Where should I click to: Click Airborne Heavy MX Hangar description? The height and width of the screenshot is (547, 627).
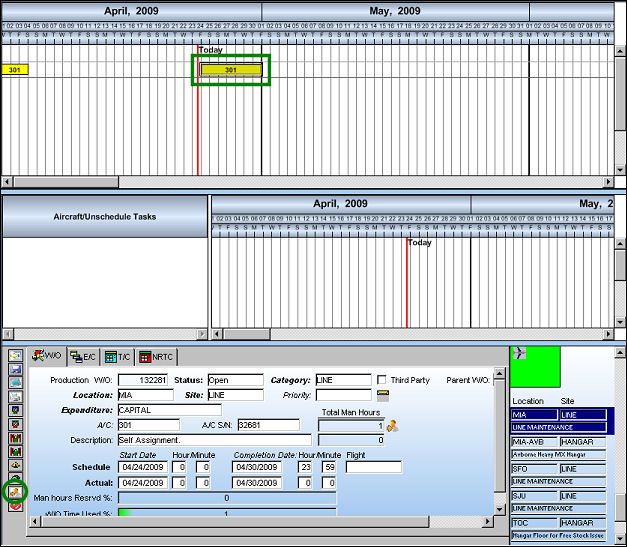coord(559,454)
